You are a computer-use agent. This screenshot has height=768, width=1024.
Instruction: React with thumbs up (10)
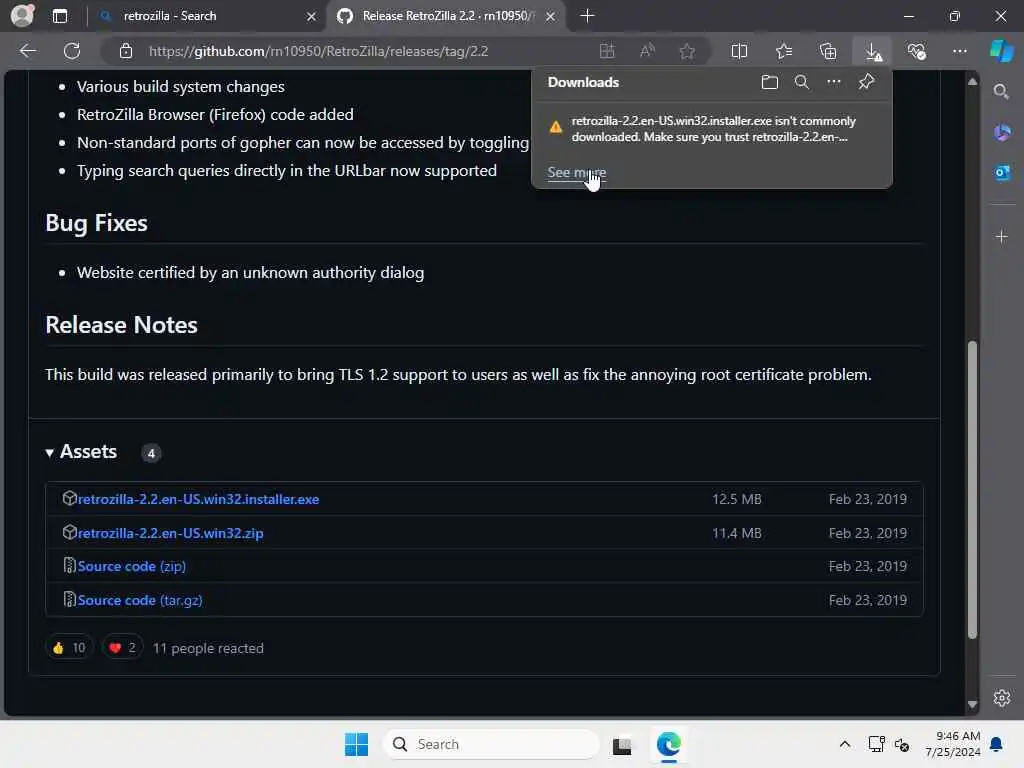[69, 648]
